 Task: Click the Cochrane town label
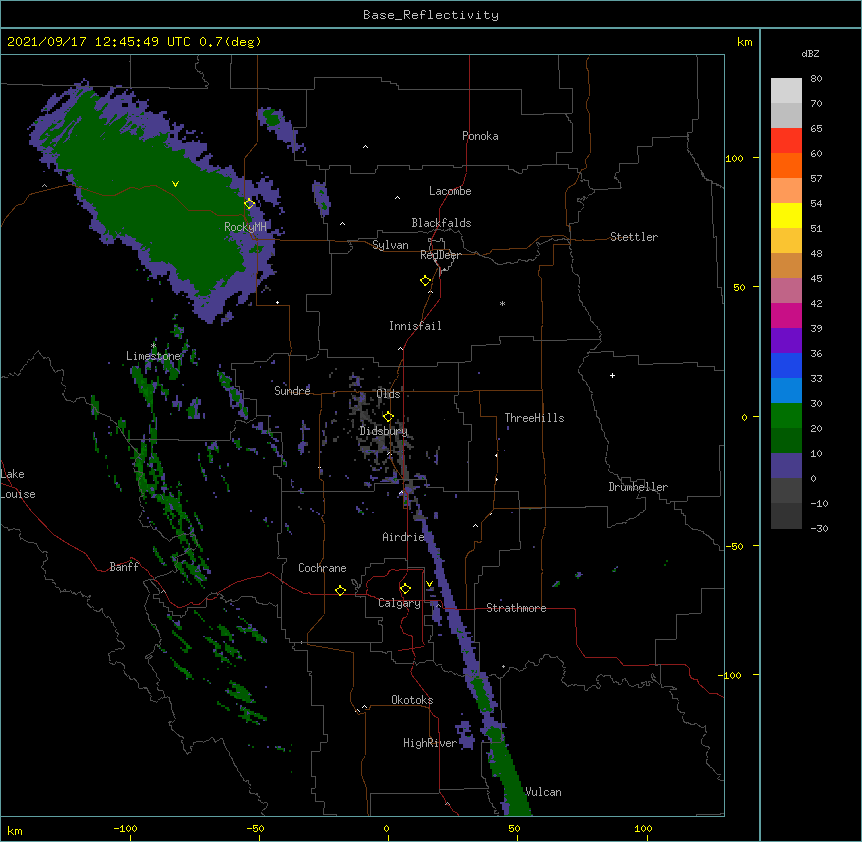click(x=322, y=568)
